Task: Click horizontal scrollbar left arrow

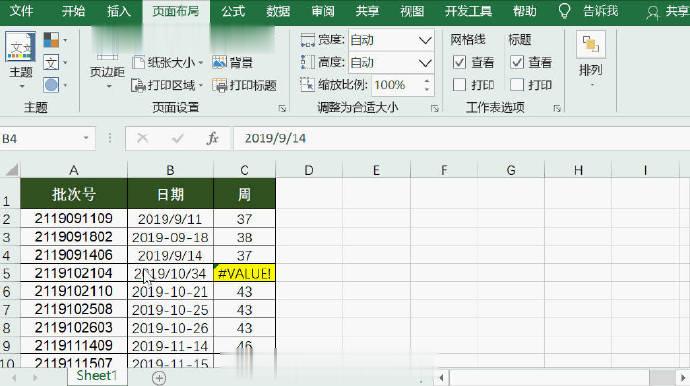Action: 441,377
